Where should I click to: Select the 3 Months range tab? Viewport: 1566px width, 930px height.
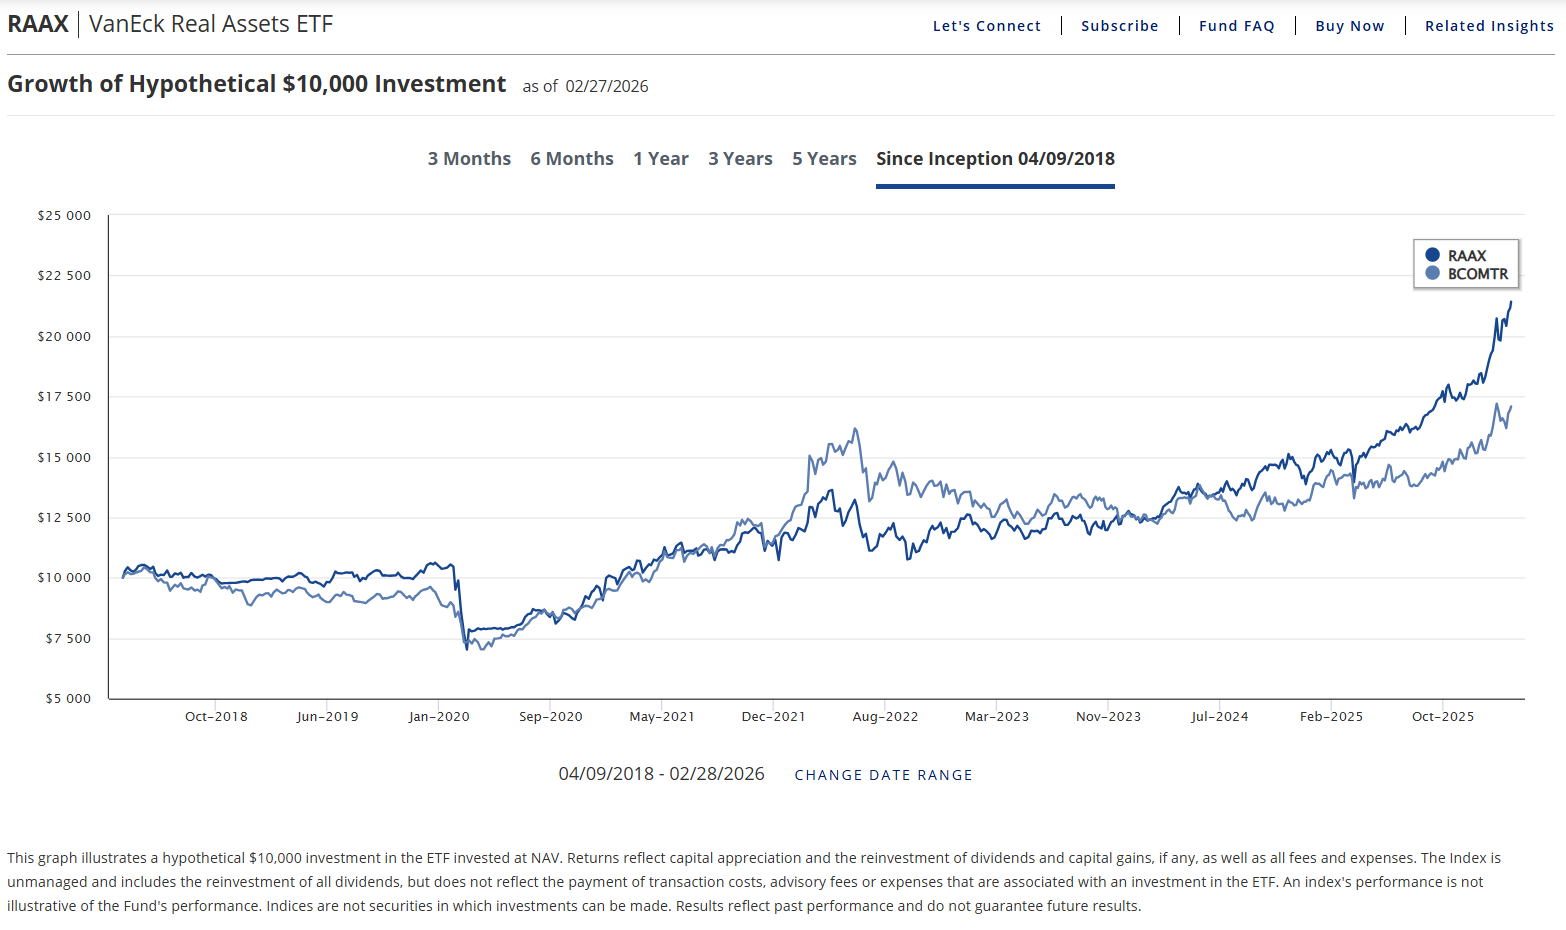469,159
